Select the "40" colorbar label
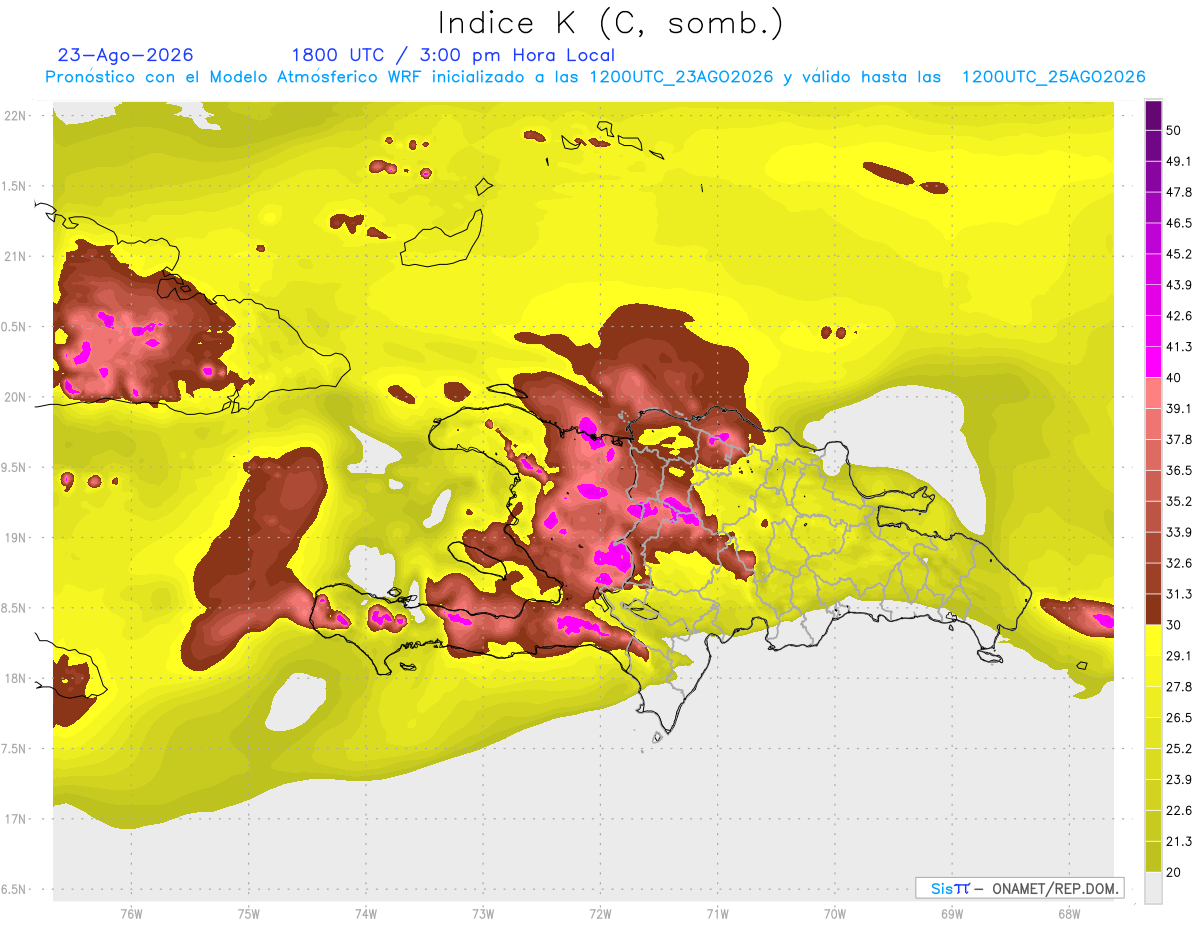1200x927 pixels. click(1175, 378)
